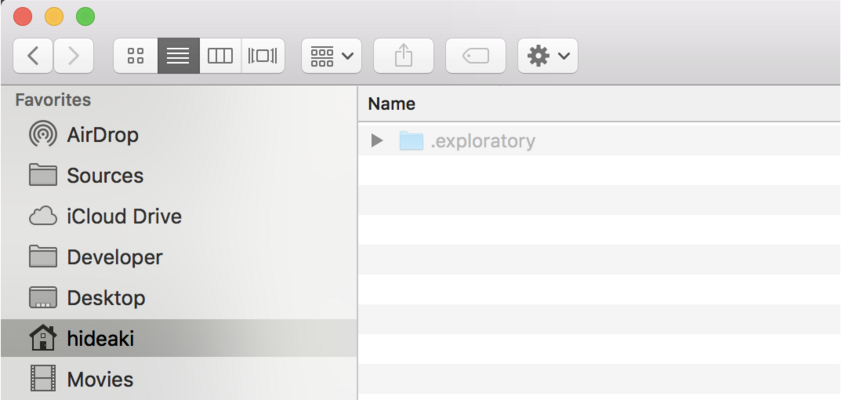This screenshot has height=400, width=845.
Task: Click the Edit Tags button
Action: (475, 56)
